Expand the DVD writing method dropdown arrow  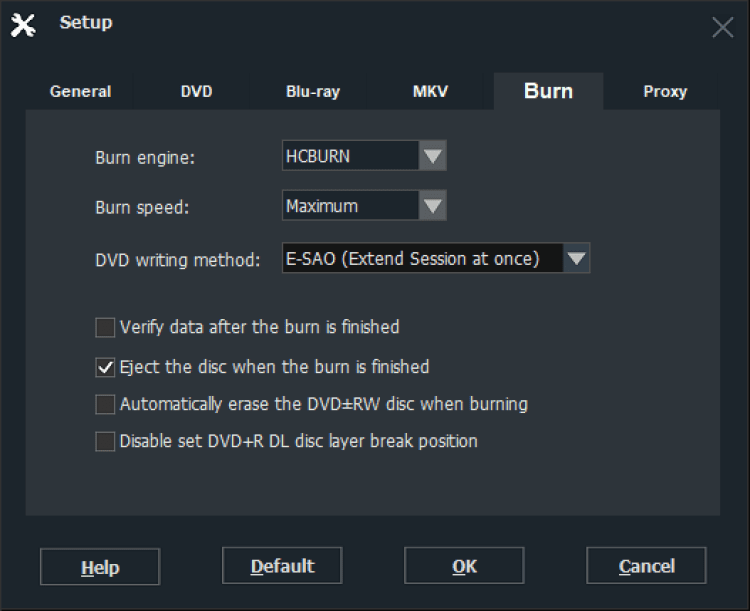[577, 259]
